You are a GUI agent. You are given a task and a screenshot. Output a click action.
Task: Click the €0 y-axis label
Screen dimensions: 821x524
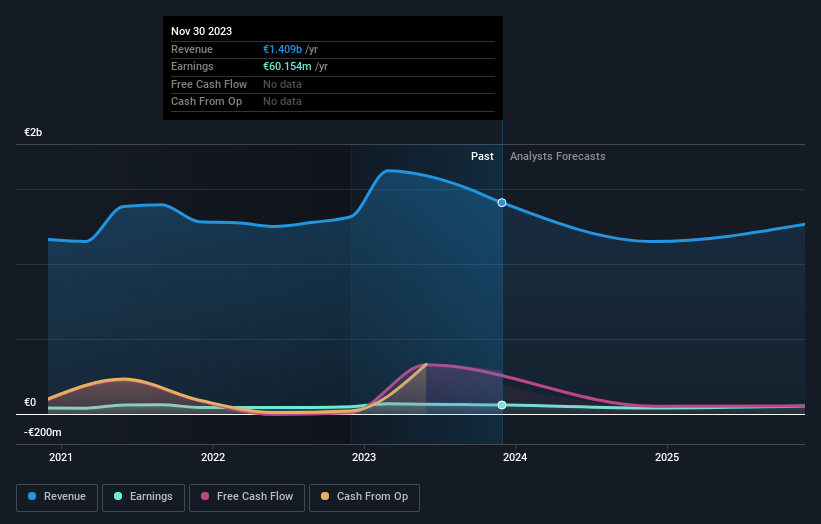(x=30, y=403)
